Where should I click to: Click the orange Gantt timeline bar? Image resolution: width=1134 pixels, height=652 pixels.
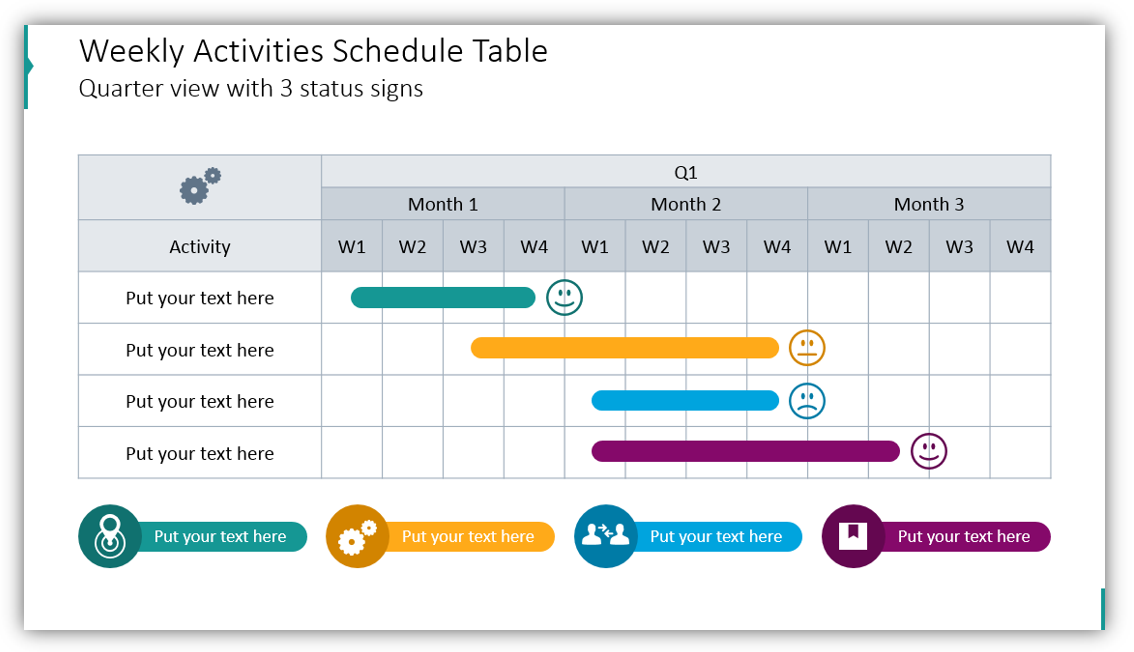624,348
